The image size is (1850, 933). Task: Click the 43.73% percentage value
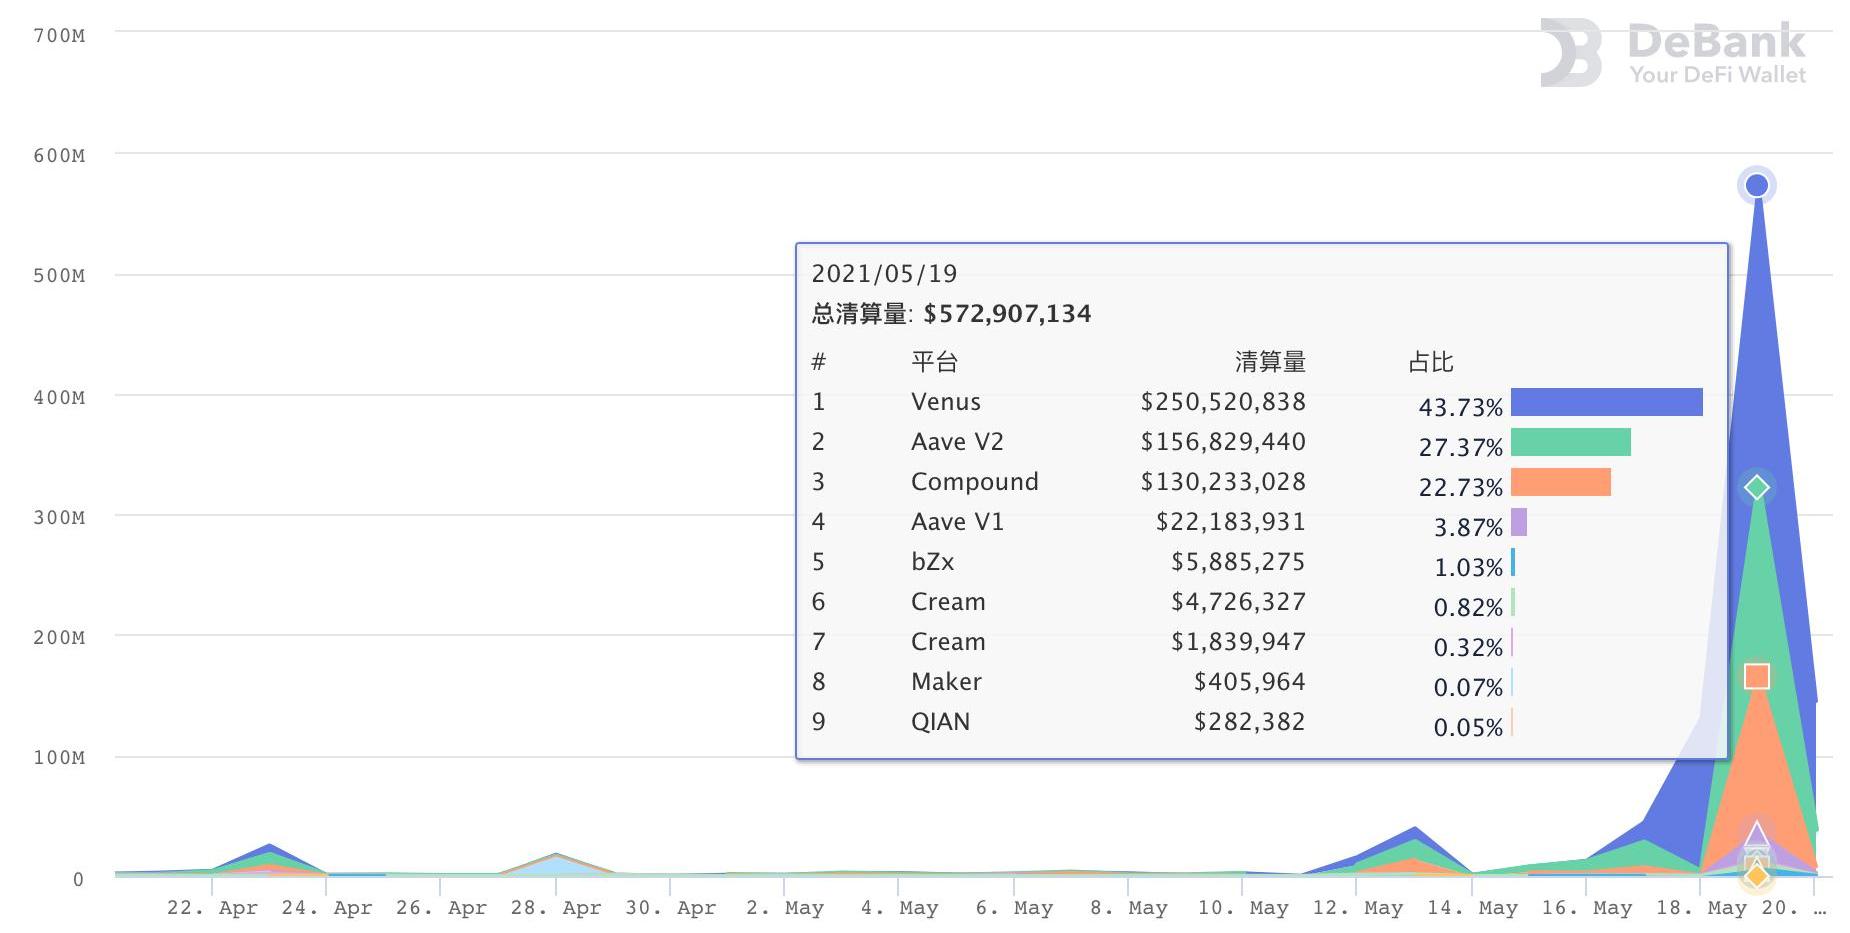click(x=1460, y=408)
